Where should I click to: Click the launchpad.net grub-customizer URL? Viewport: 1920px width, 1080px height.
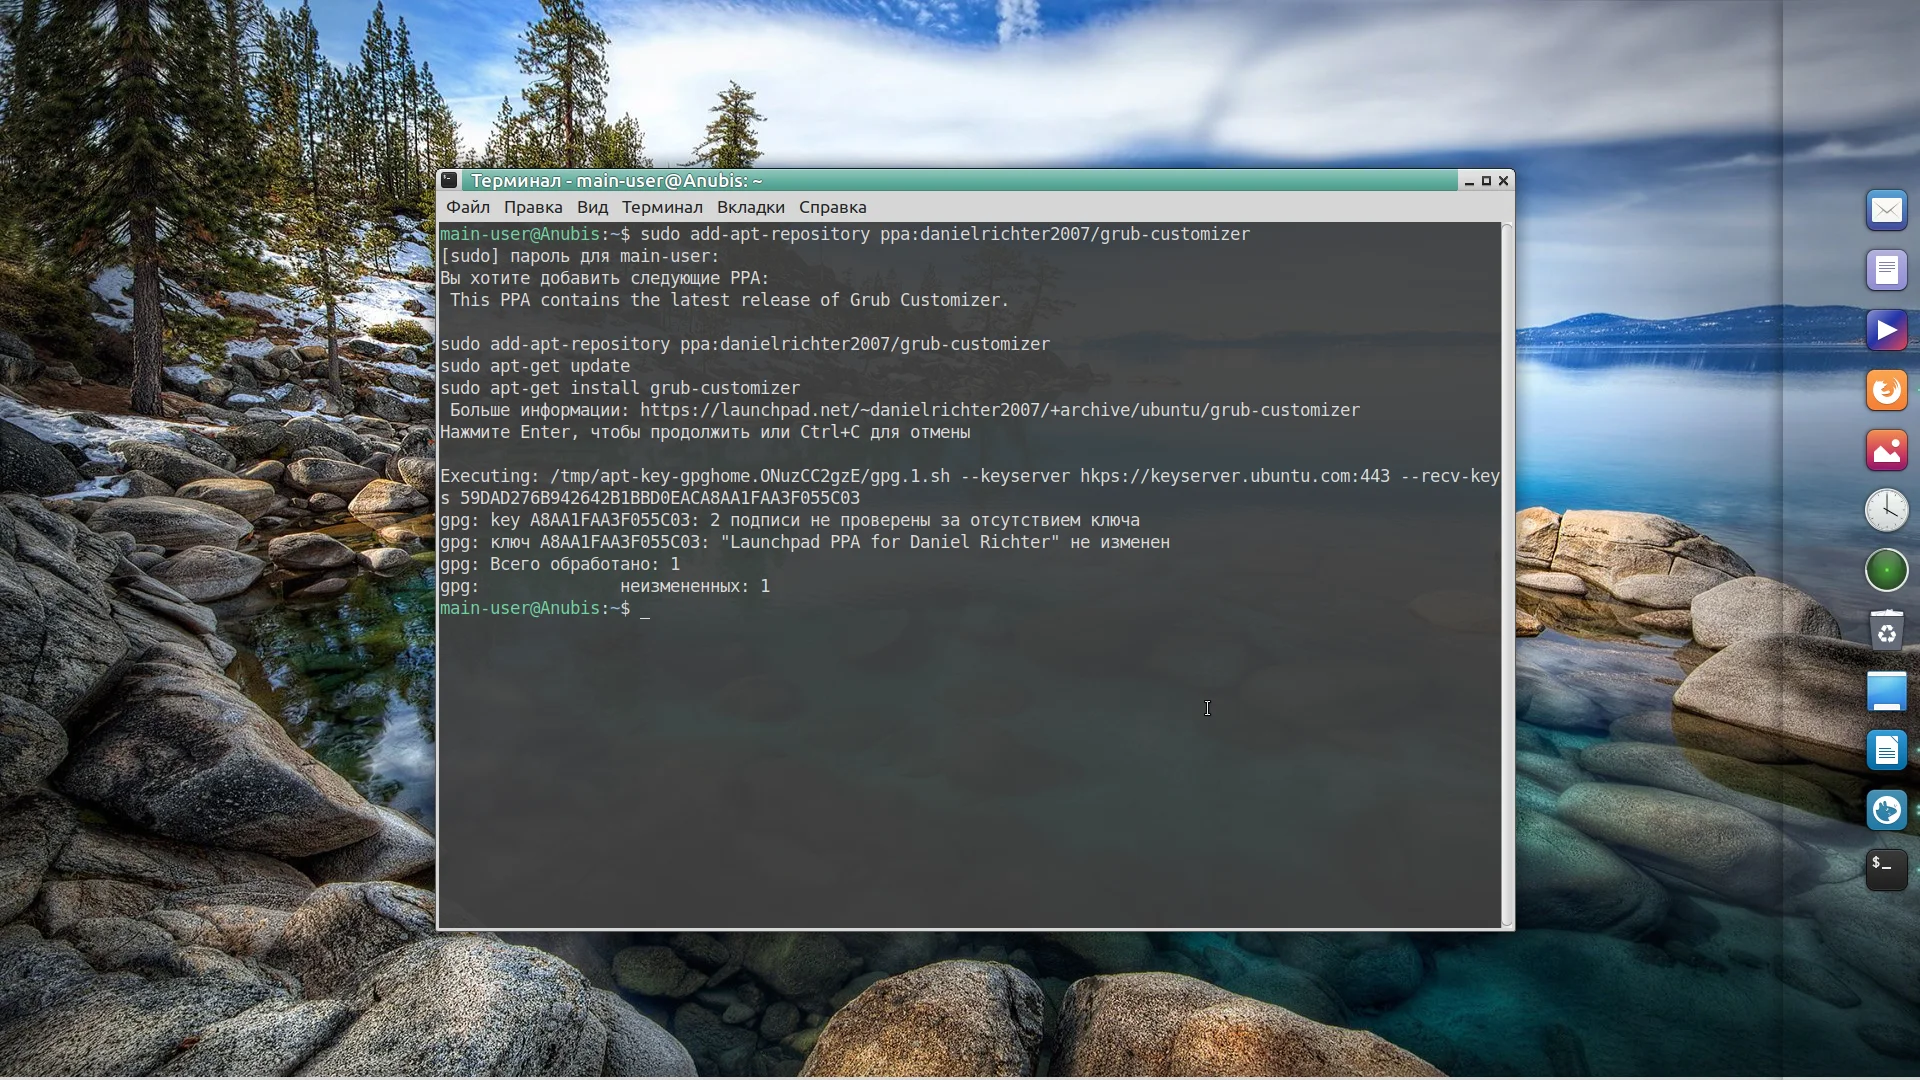pos(999,410)
